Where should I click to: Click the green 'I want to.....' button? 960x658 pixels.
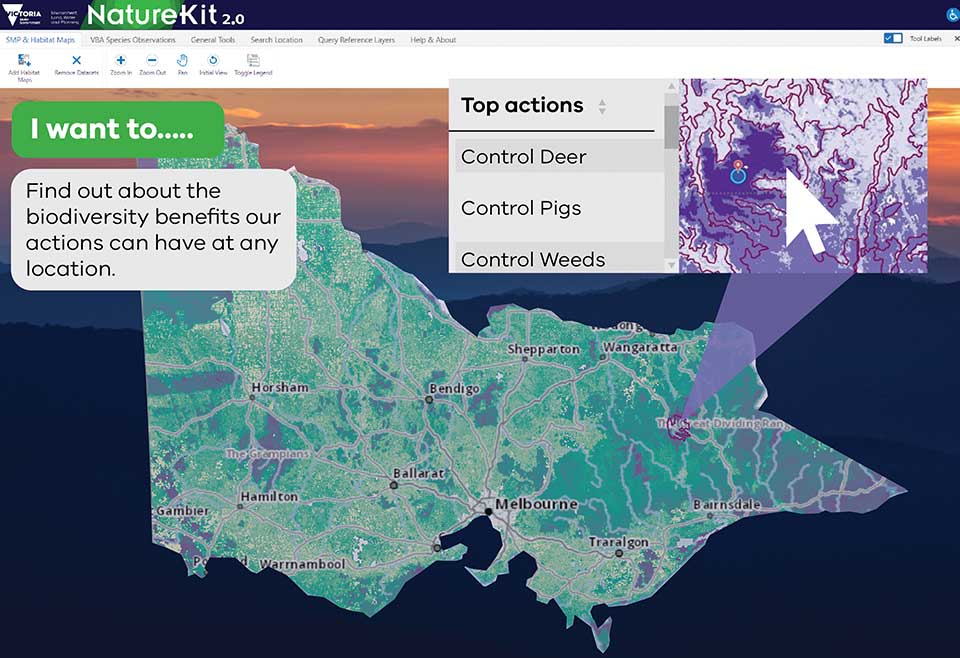coord(118,129)
